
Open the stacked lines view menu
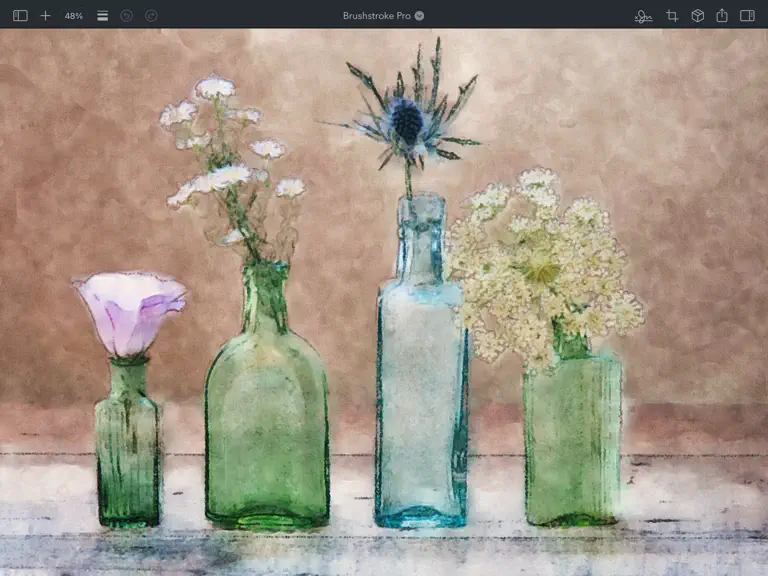(102, 16)
